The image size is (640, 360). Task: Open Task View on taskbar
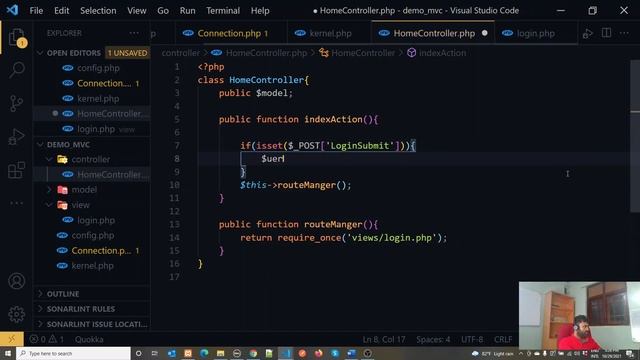coord(155,353)
